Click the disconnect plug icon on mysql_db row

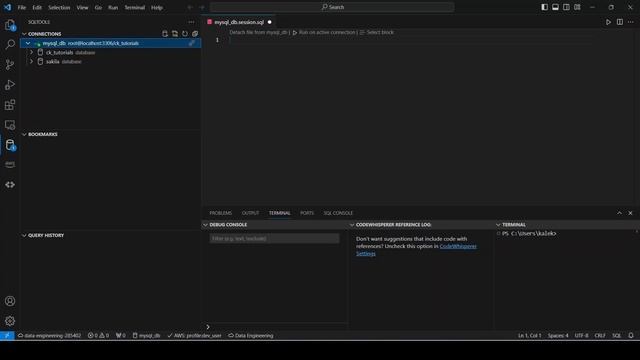[191, 43]
